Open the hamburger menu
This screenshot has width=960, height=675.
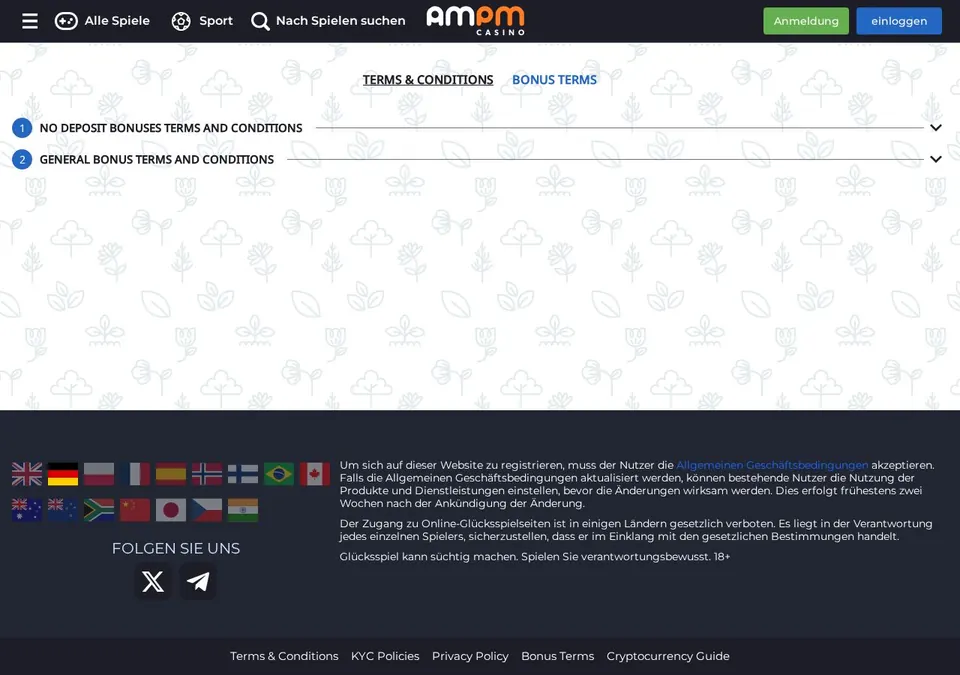[x=29, y=21]
